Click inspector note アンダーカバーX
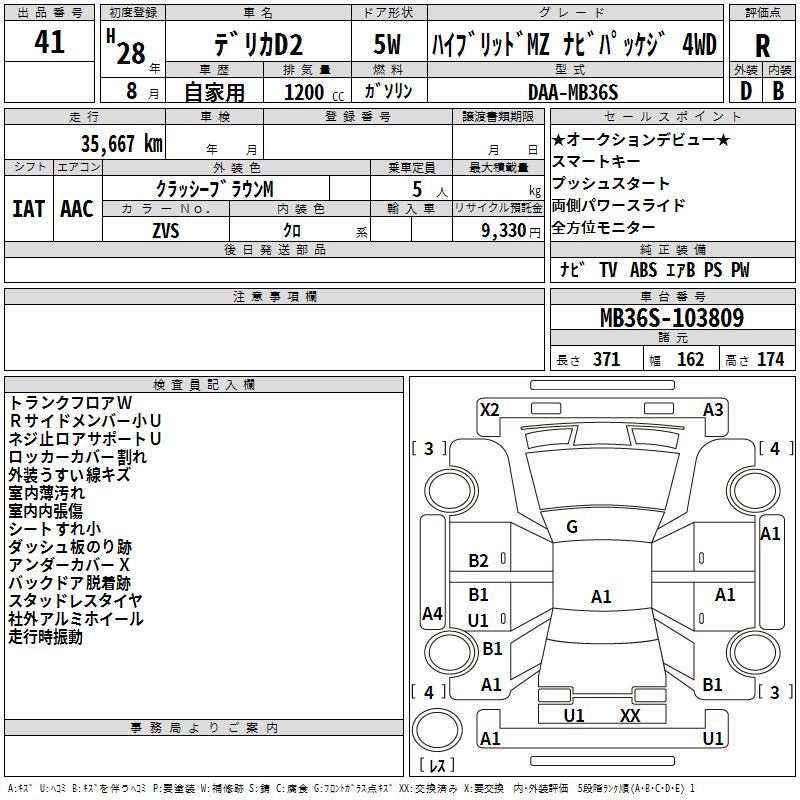800x800 pixels. [x=69, y=565]
